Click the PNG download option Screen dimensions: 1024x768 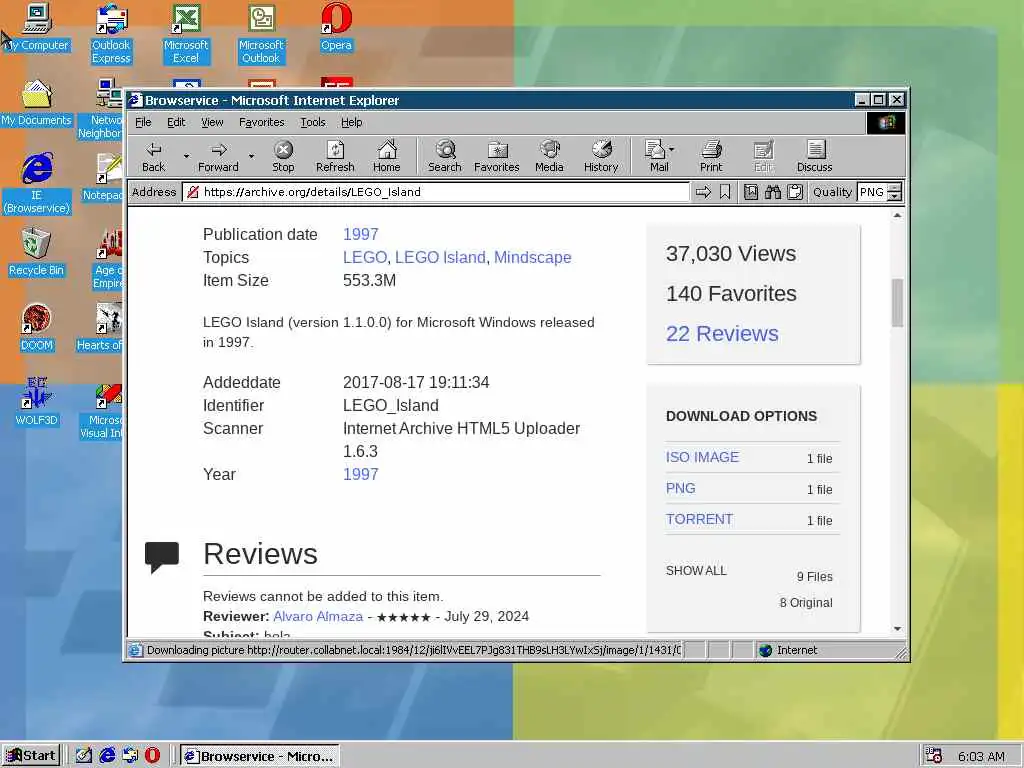[680, 488]
